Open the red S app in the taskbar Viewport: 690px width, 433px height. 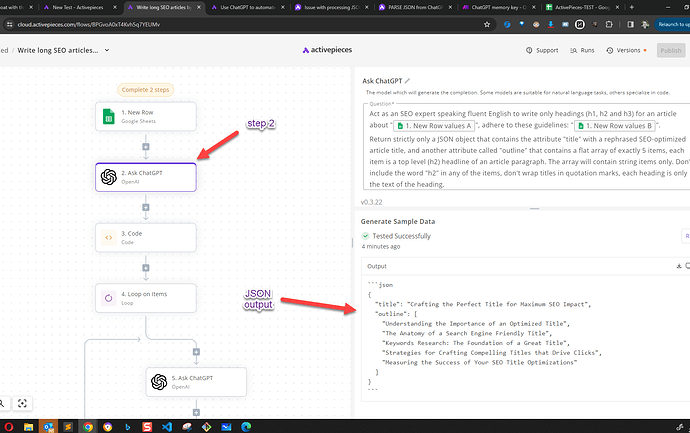pos(147,426)
